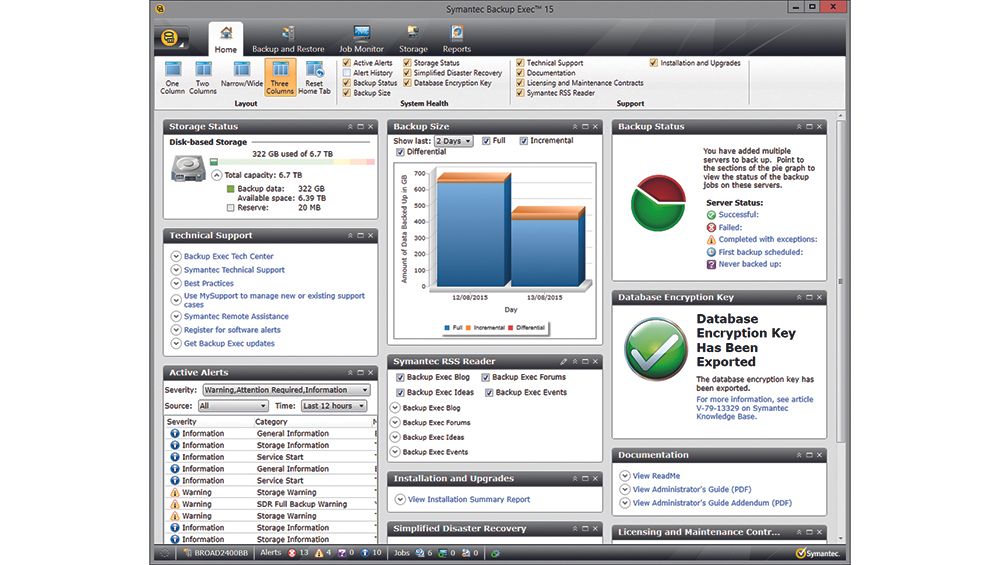This screenshot has width=1000, height=565.
Task: Switch to Home tab
Action: coord(226,40)
